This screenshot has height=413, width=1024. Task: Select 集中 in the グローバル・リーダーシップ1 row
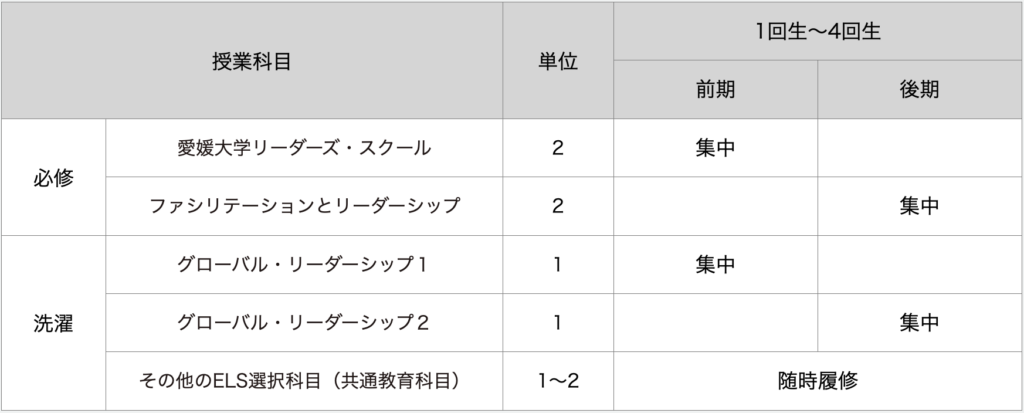tap(715, 264)
